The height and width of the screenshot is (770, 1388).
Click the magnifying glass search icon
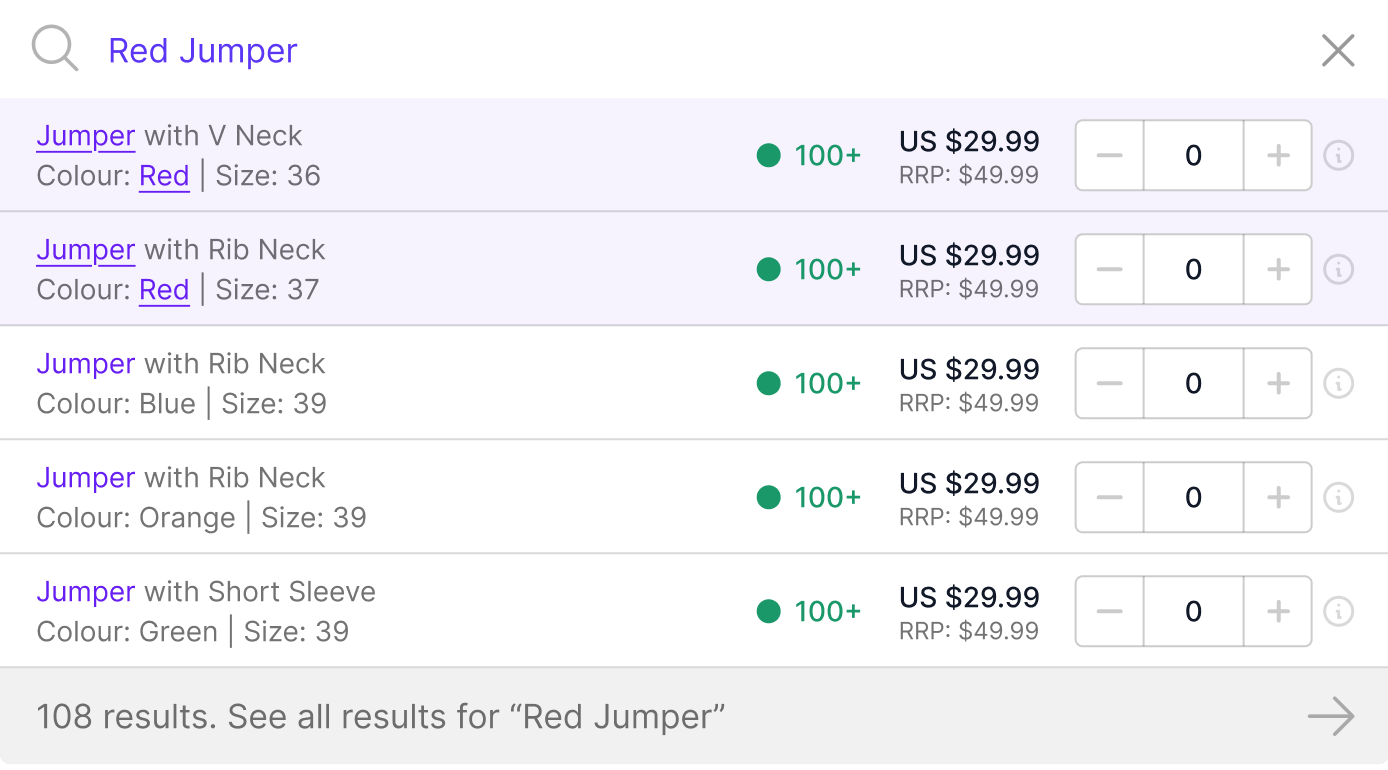pyautogui.click(x=55, y=49)
